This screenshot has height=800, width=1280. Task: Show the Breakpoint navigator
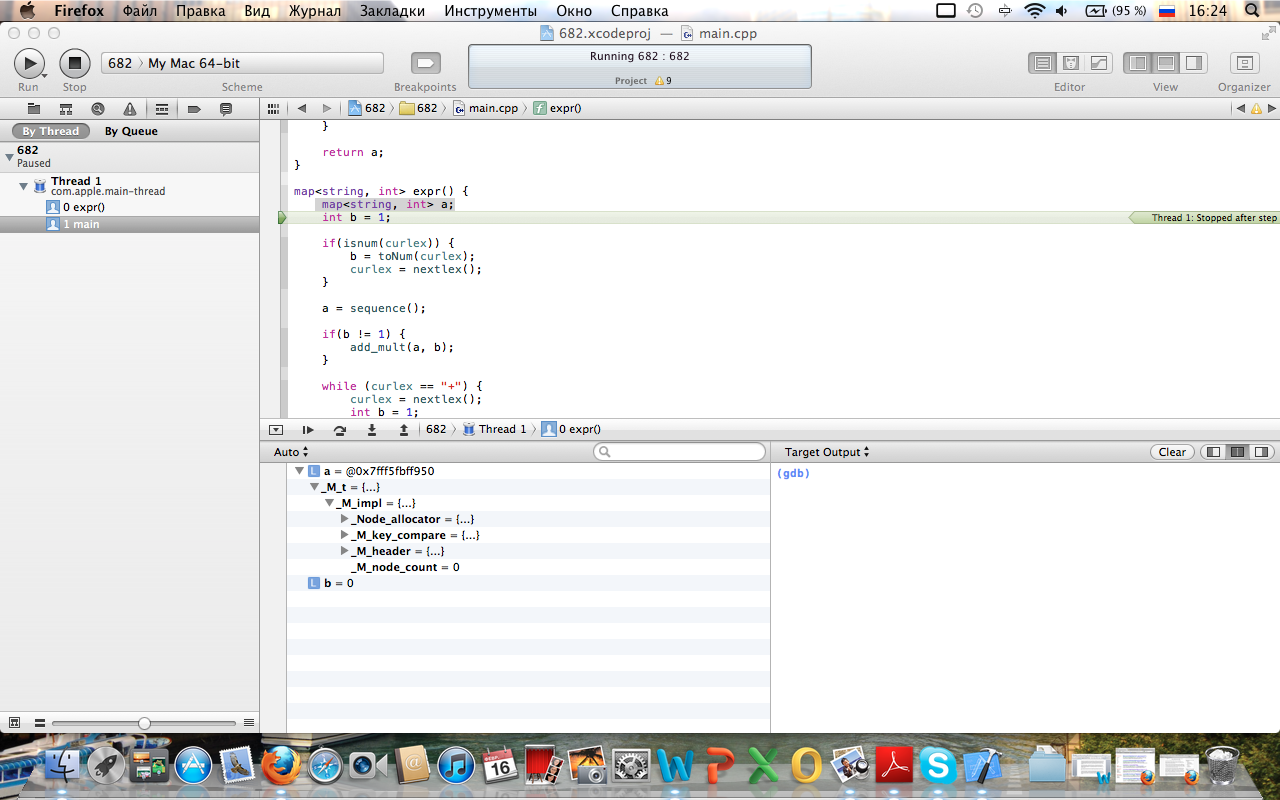[x=194, y=109]
